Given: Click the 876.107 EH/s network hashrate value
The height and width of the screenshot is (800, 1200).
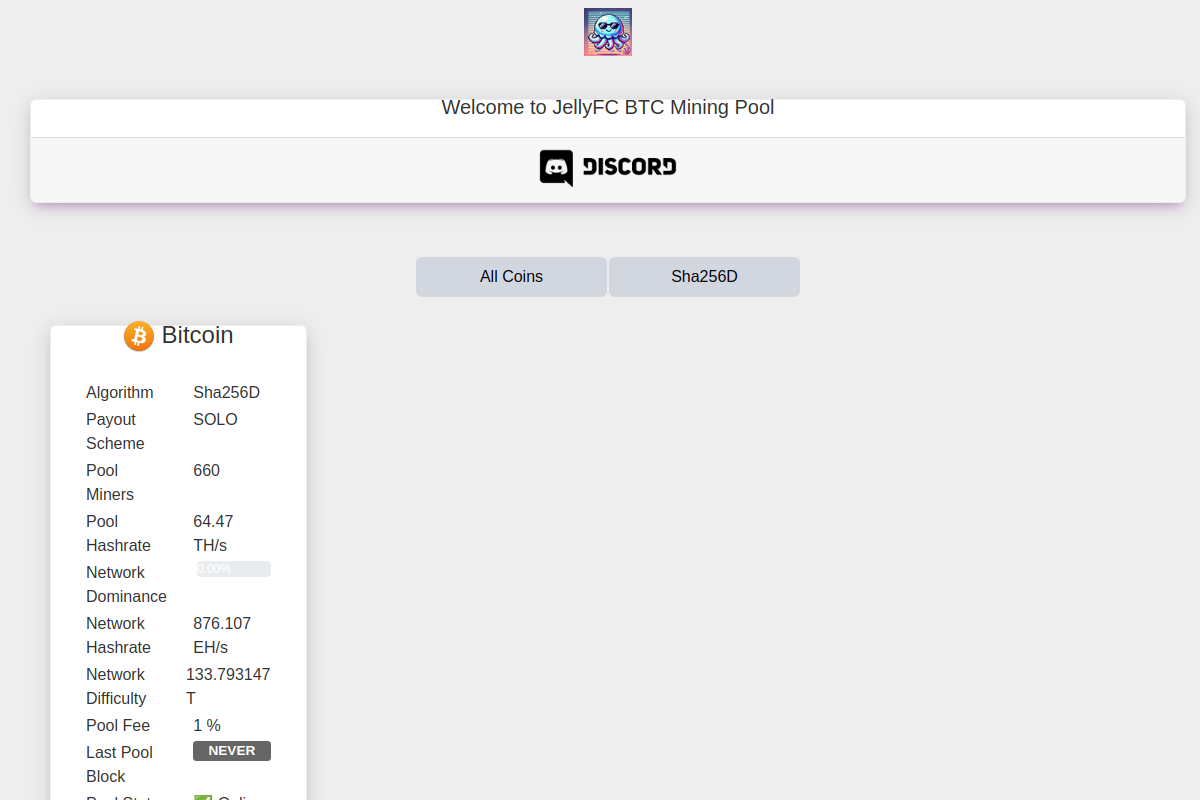Looking at the screenshot, I should coord(221,635).
